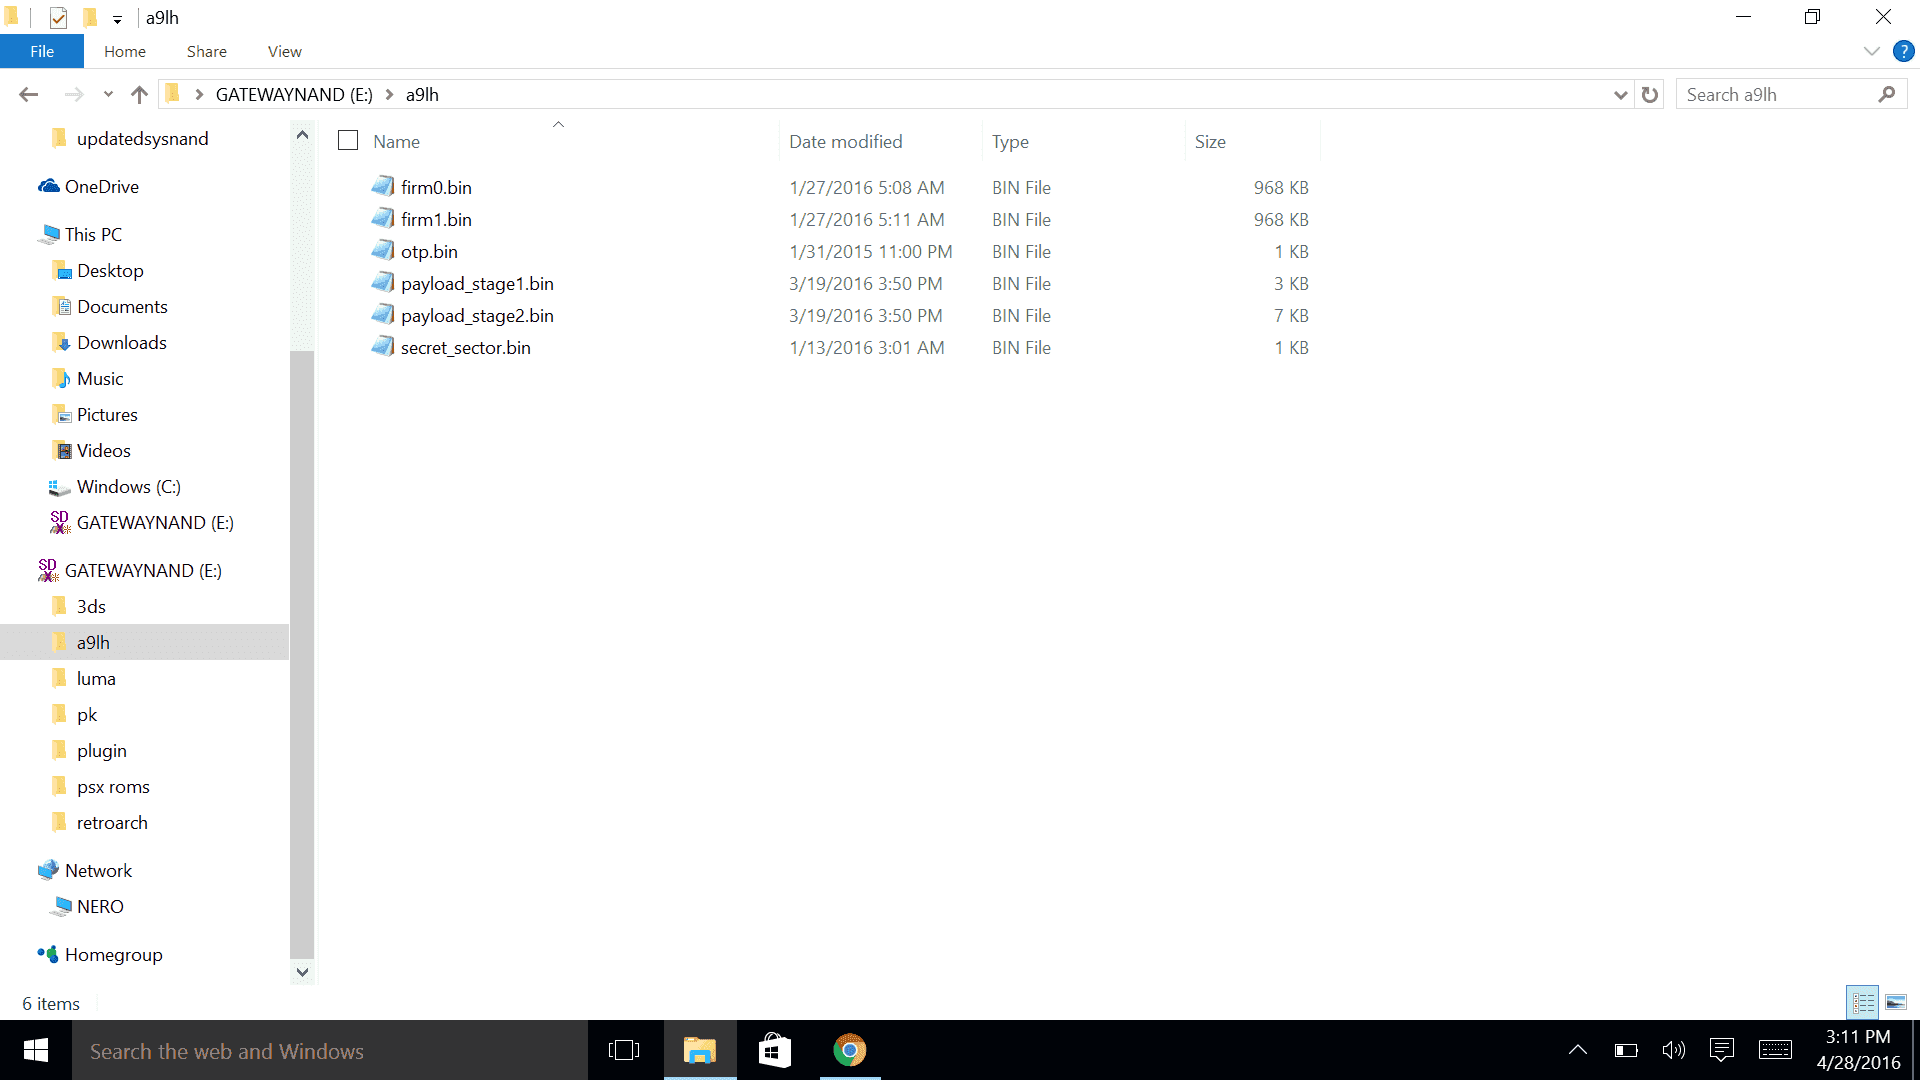Open the View ribbon tab
Screen dimensions: 1920x1080
click(285, 51)
